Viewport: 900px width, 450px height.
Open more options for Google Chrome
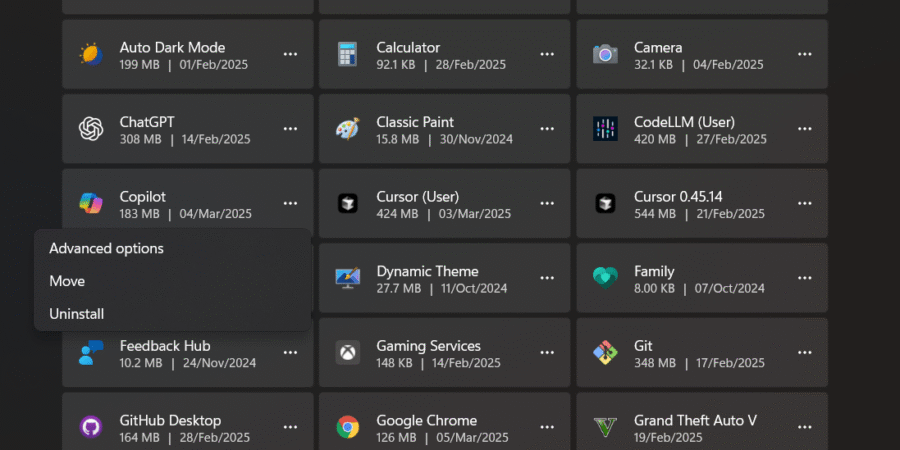(547, 427)
